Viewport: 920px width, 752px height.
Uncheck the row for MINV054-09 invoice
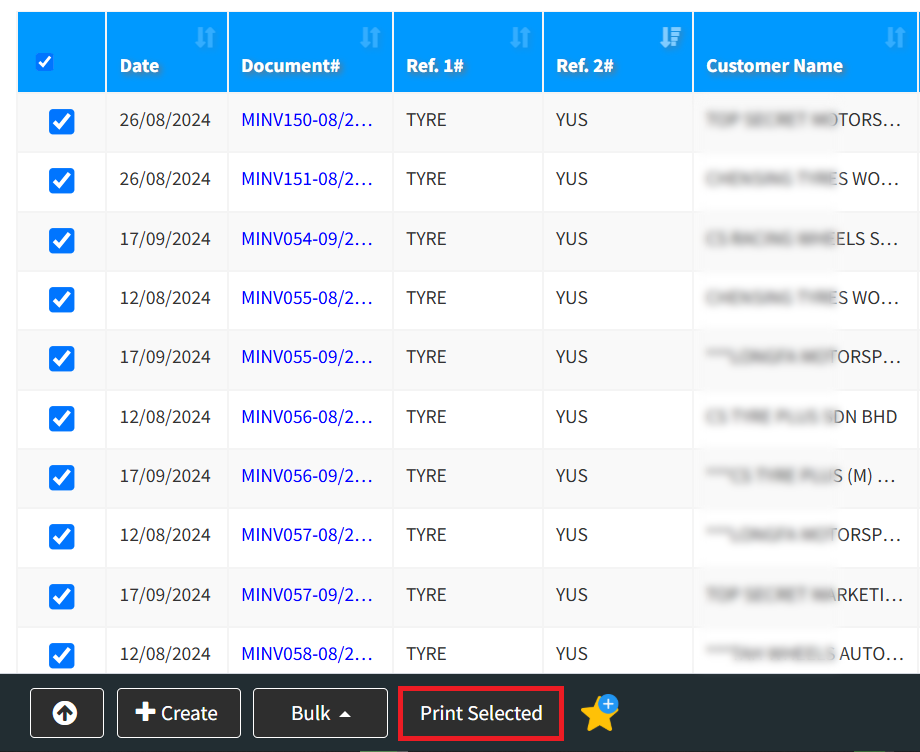click(x=62, y=240)
